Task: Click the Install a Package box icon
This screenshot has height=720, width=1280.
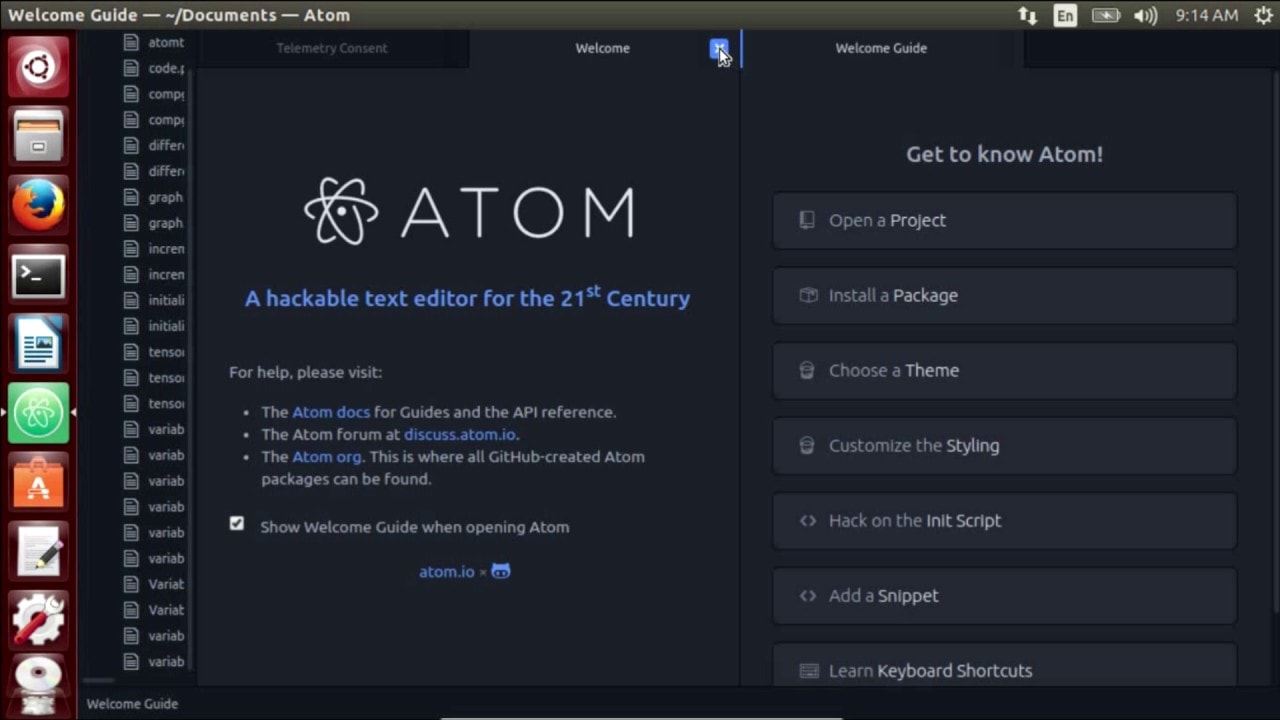Action: (807, 295)
